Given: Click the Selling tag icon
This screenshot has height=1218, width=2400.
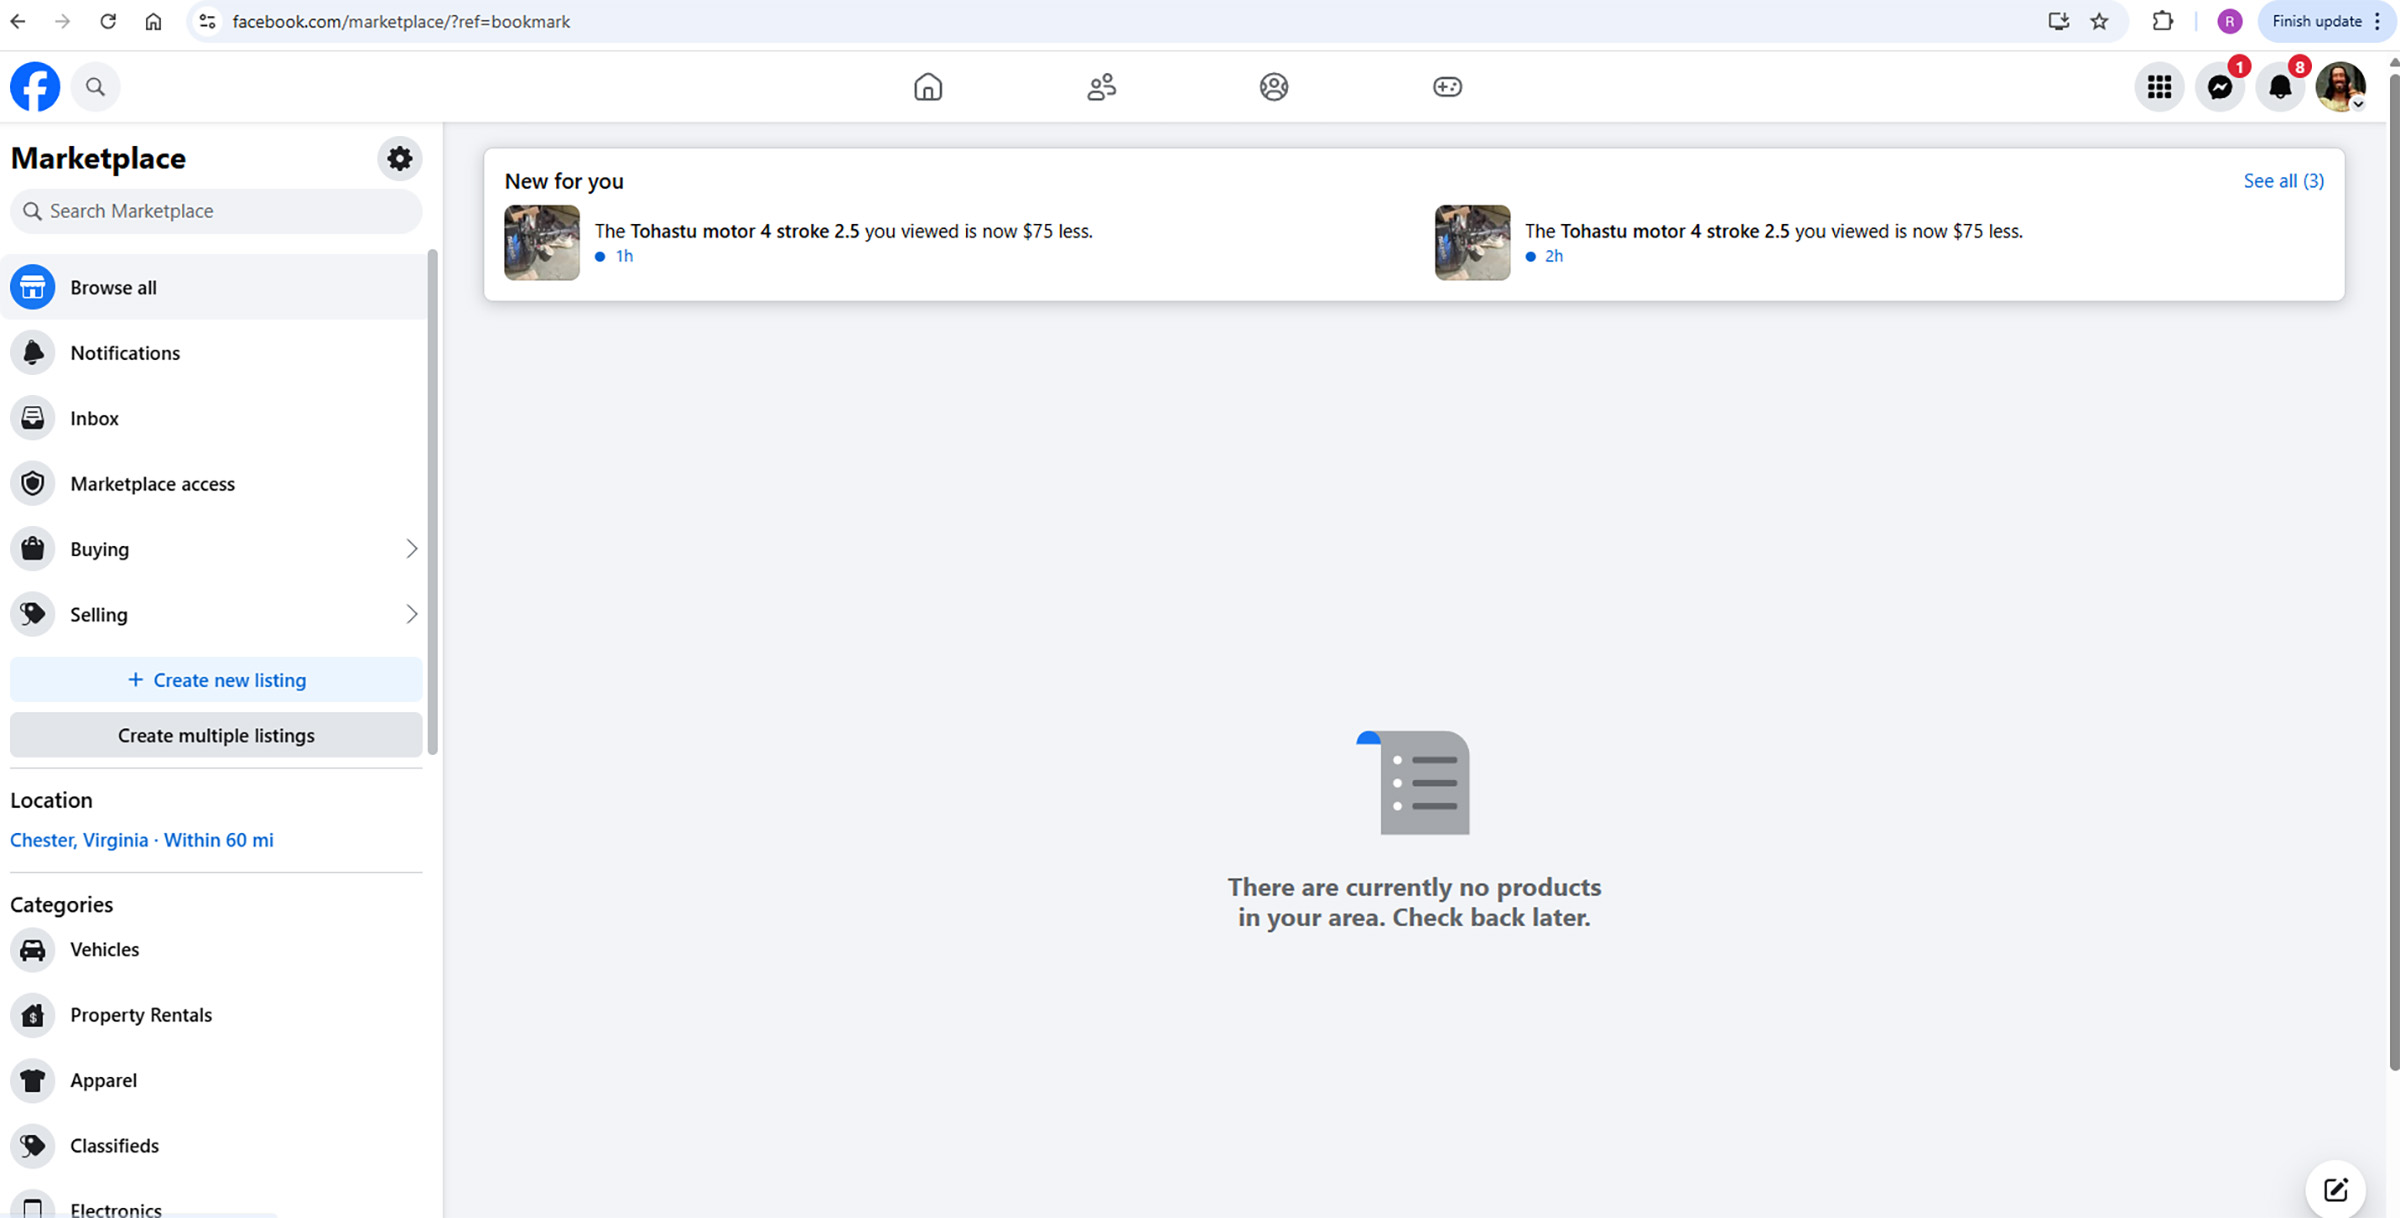Looking at the screenshot, I should coord(33,614).
